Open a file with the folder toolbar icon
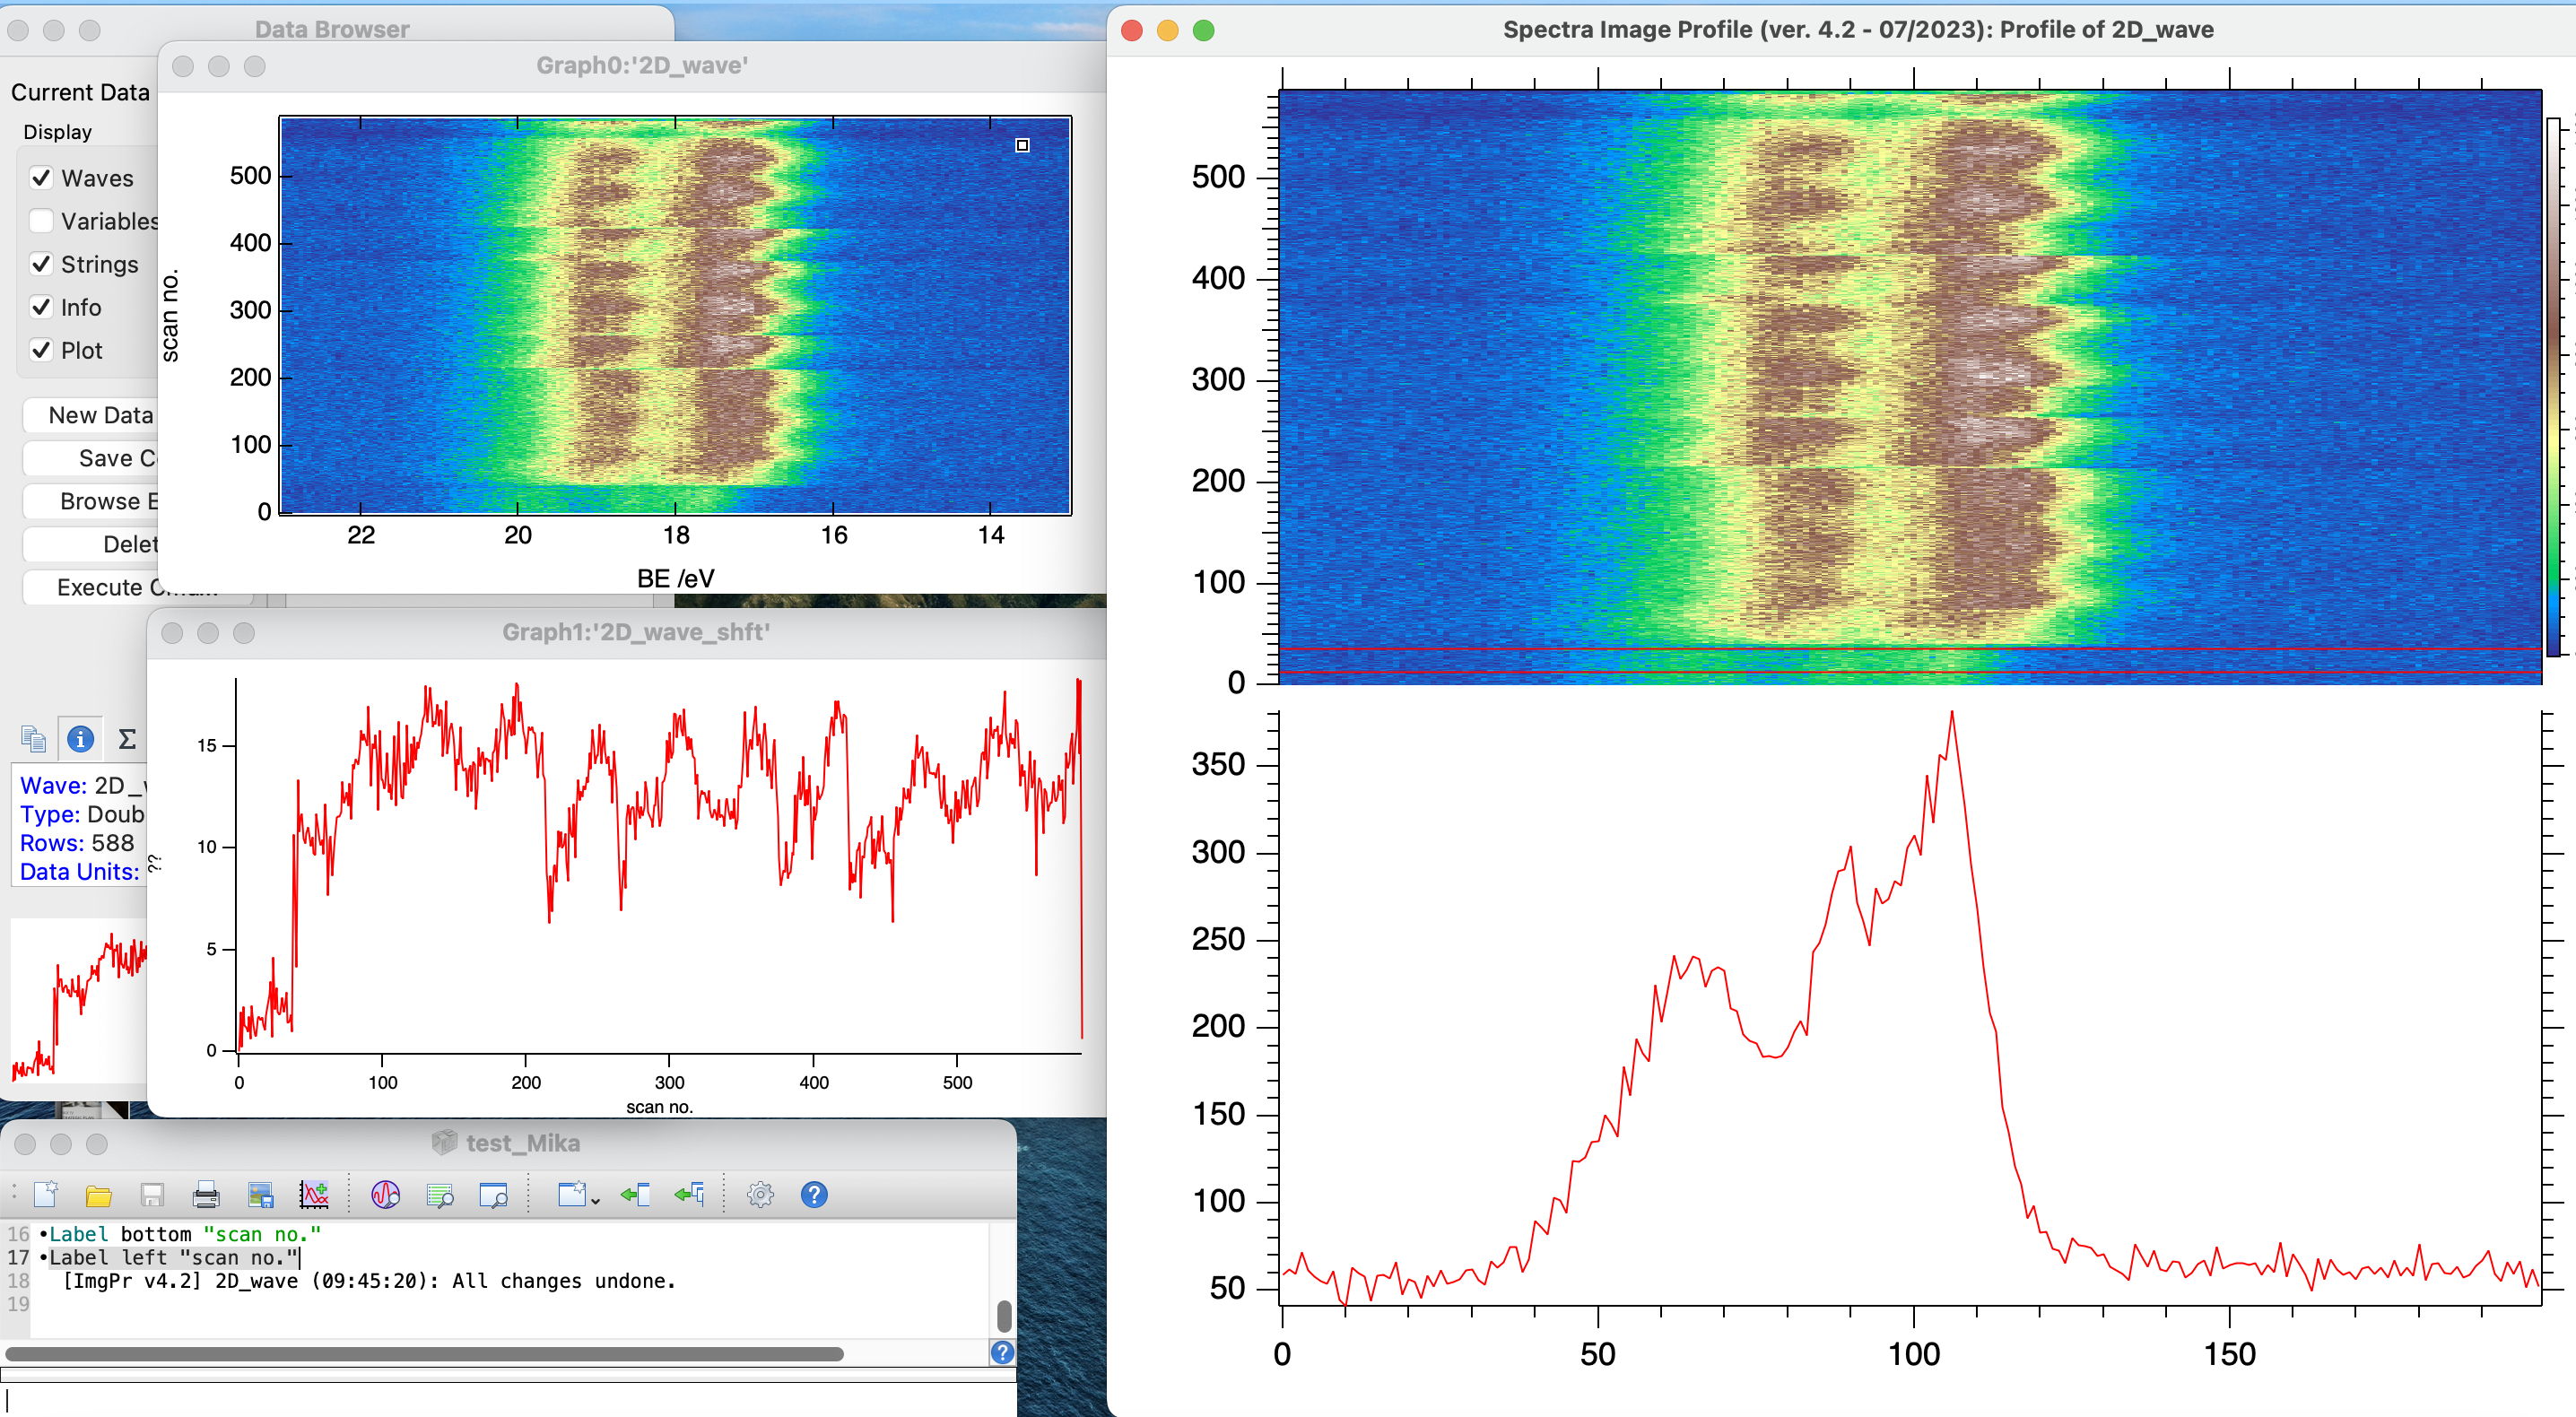 [x=99, y=1194]
